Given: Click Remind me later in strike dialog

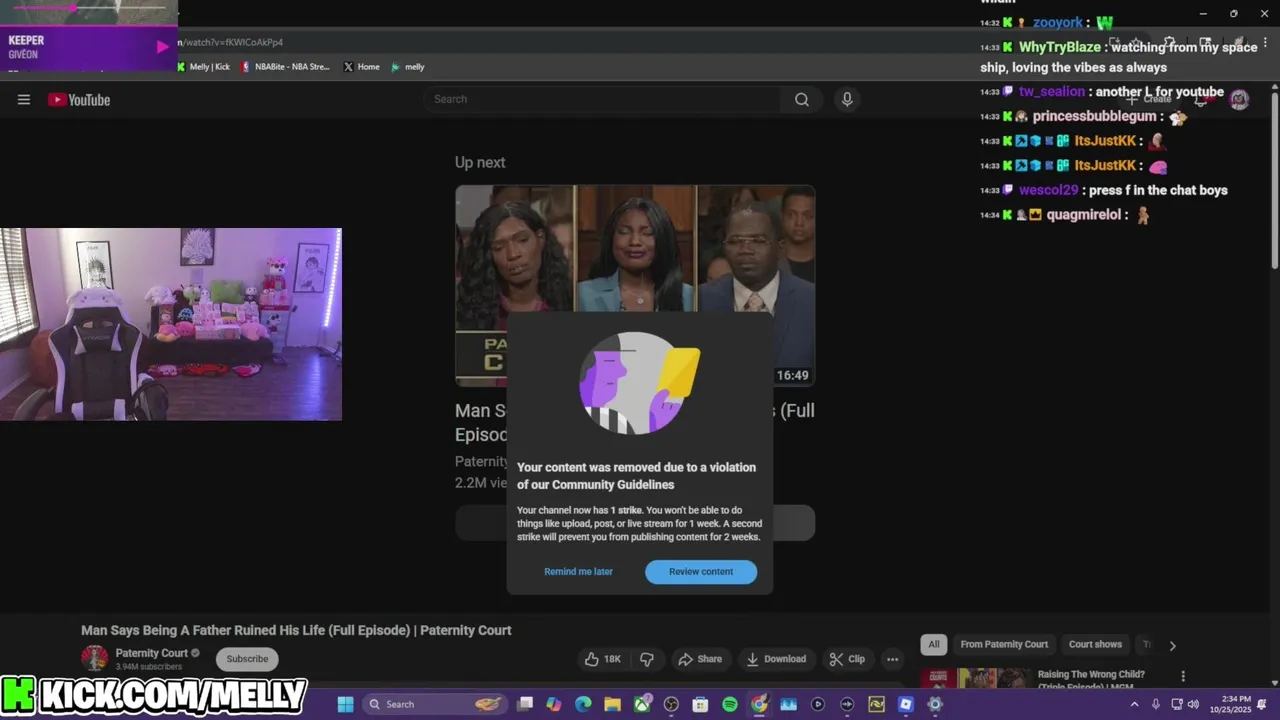Looking at the screenshot, I should [578, 572].
